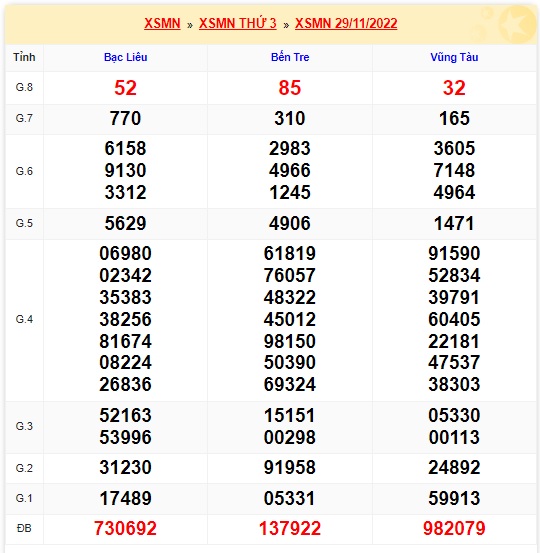Screen dimensions: 540x553
Task: Open the XSMN breadcrumb link
Action: [x=162, y=24]
